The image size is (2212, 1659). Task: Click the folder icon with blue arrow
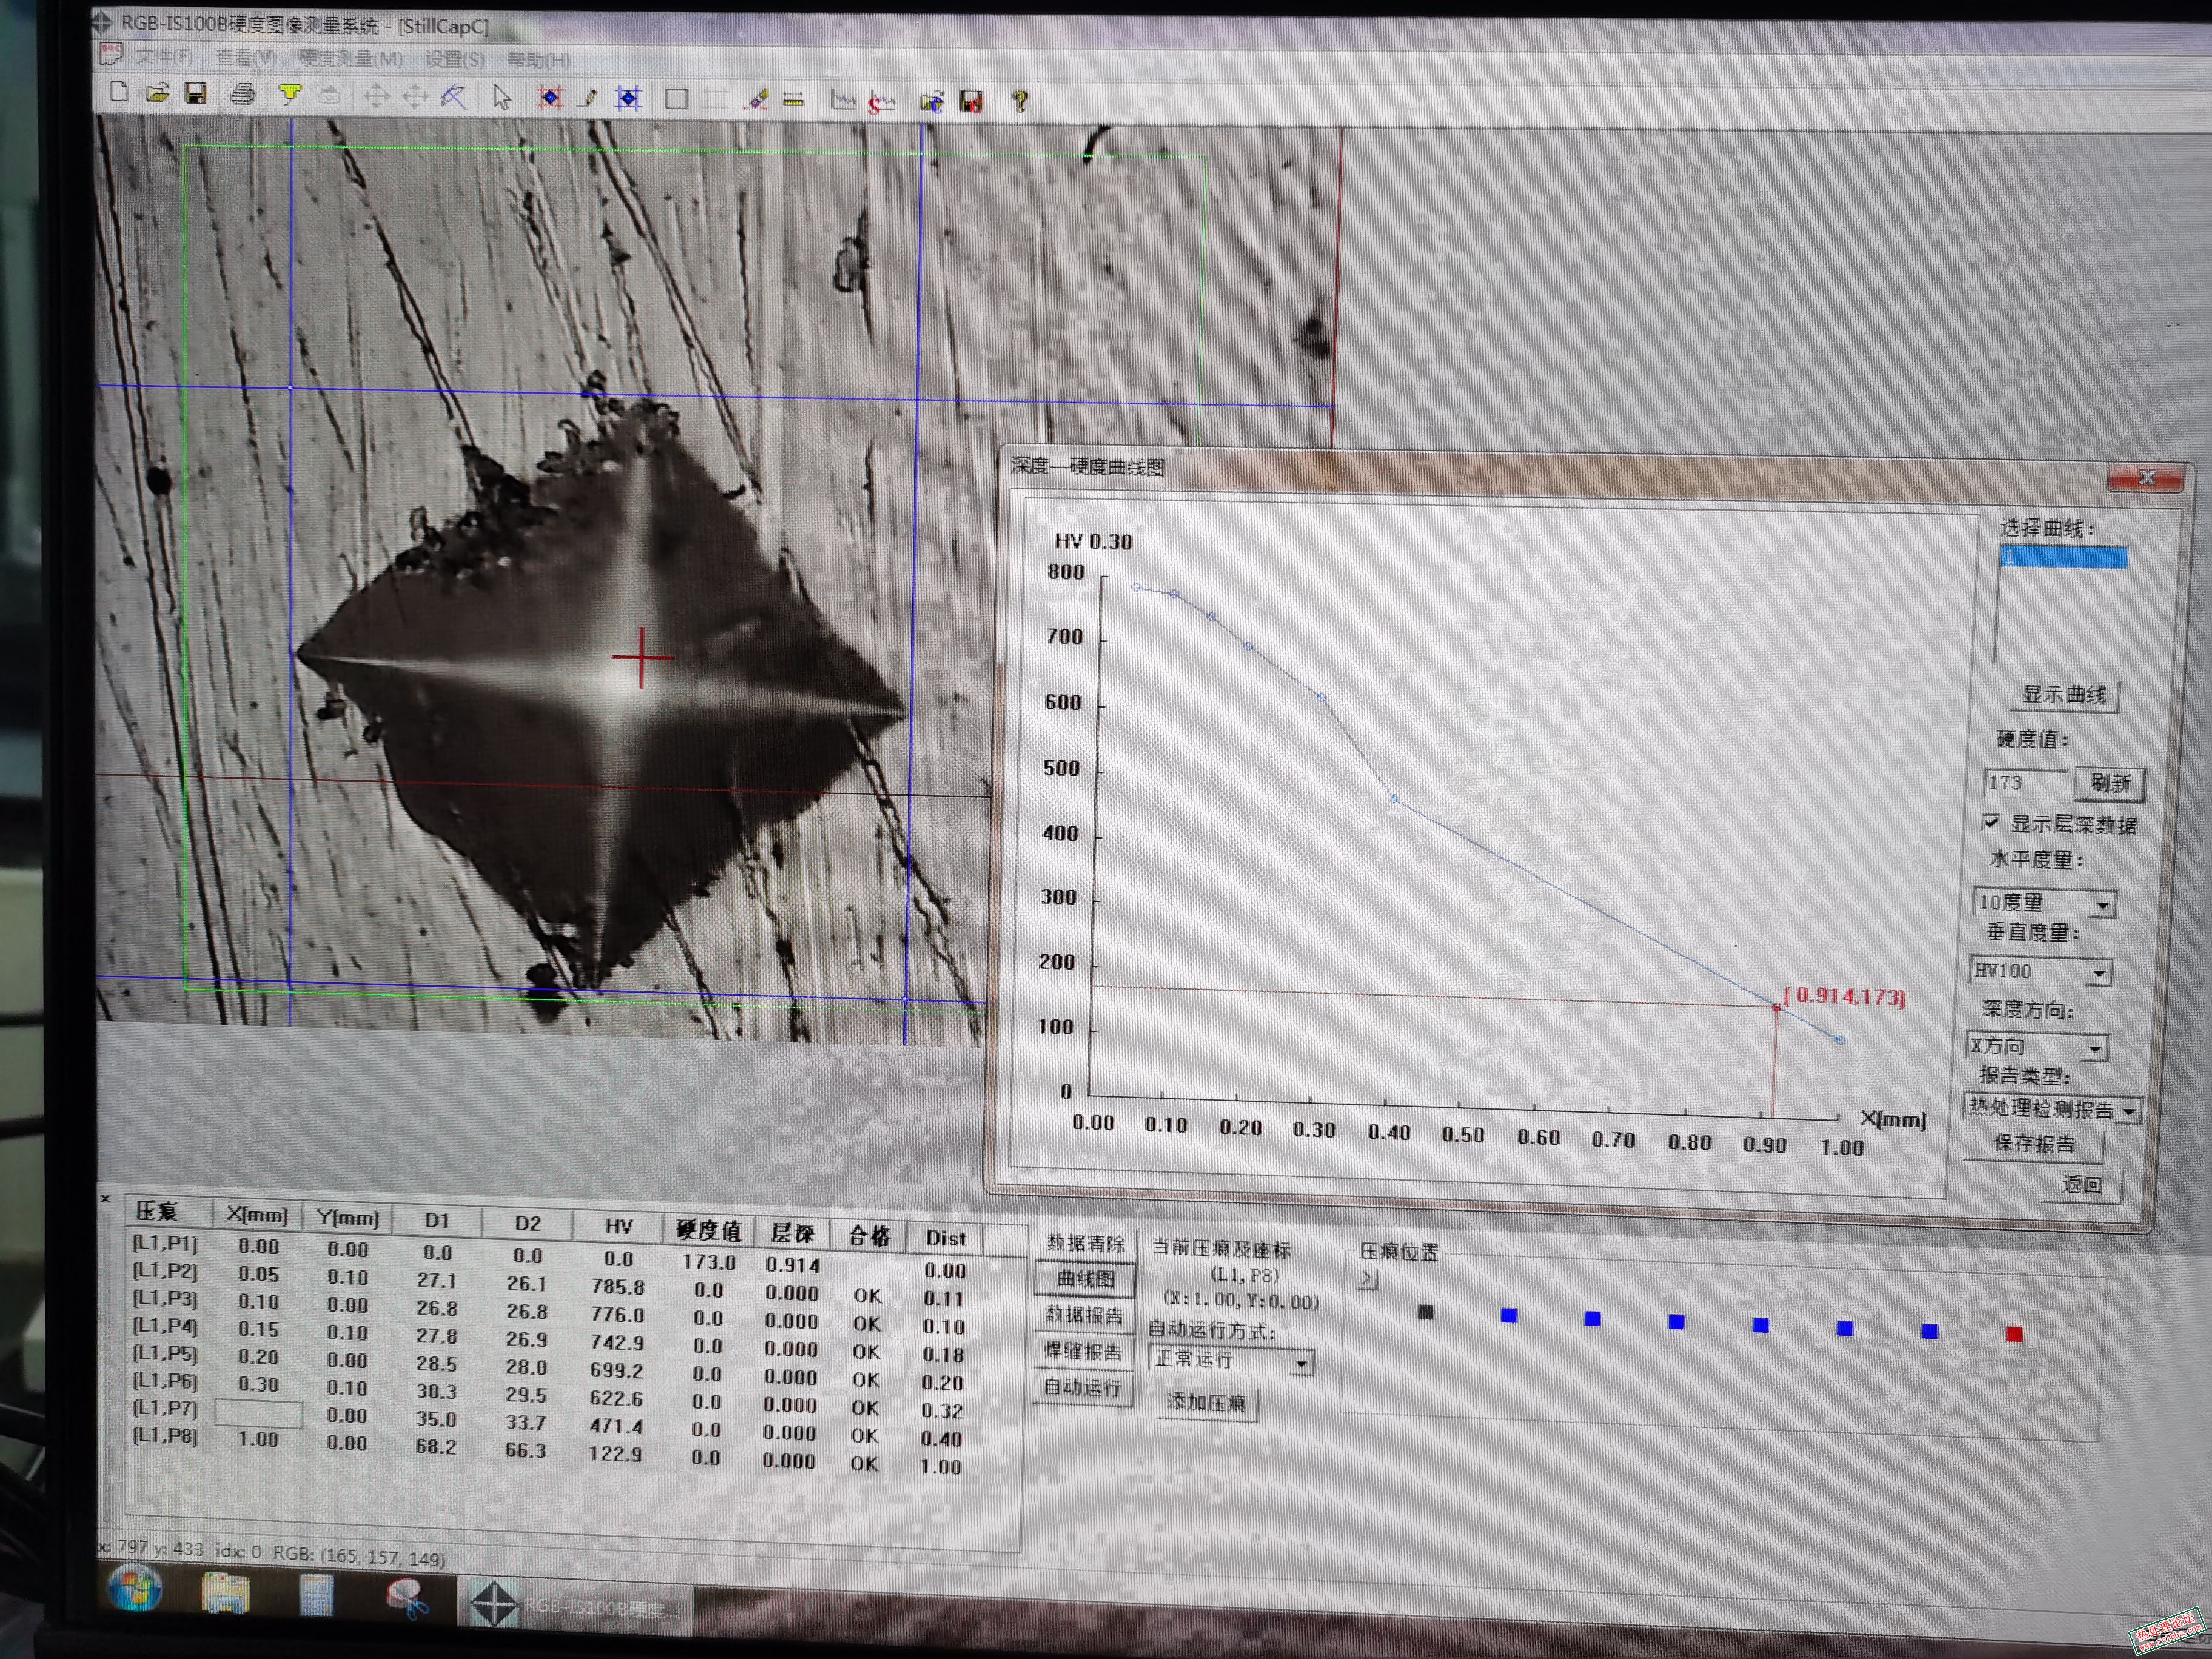(931, 102)
